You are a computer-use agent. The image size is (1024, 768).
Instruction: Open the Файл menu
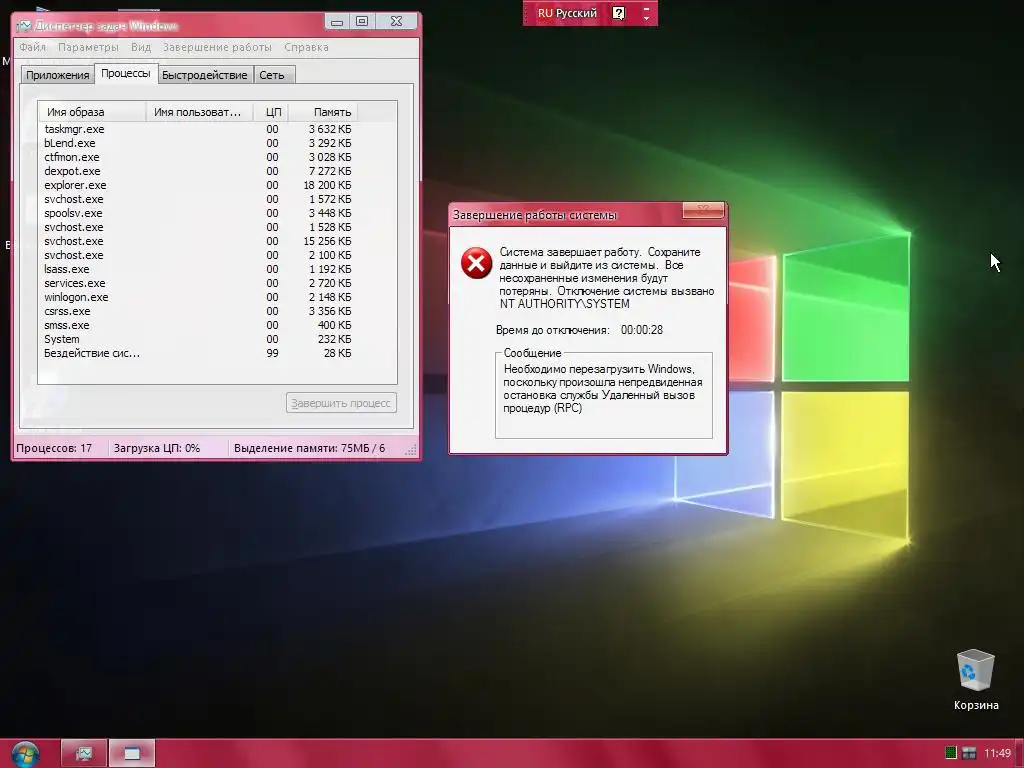[33, 47]
